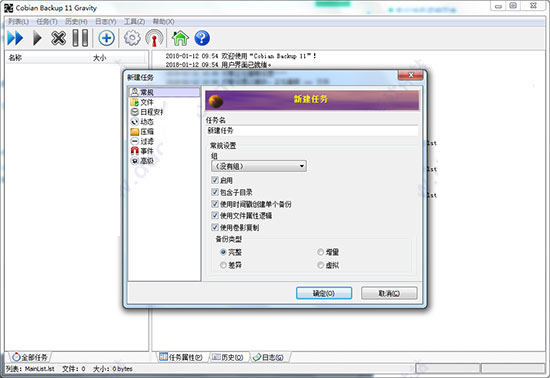Add new task with plus icon
This screenshot has width=550, height=378.
[106, 38]
